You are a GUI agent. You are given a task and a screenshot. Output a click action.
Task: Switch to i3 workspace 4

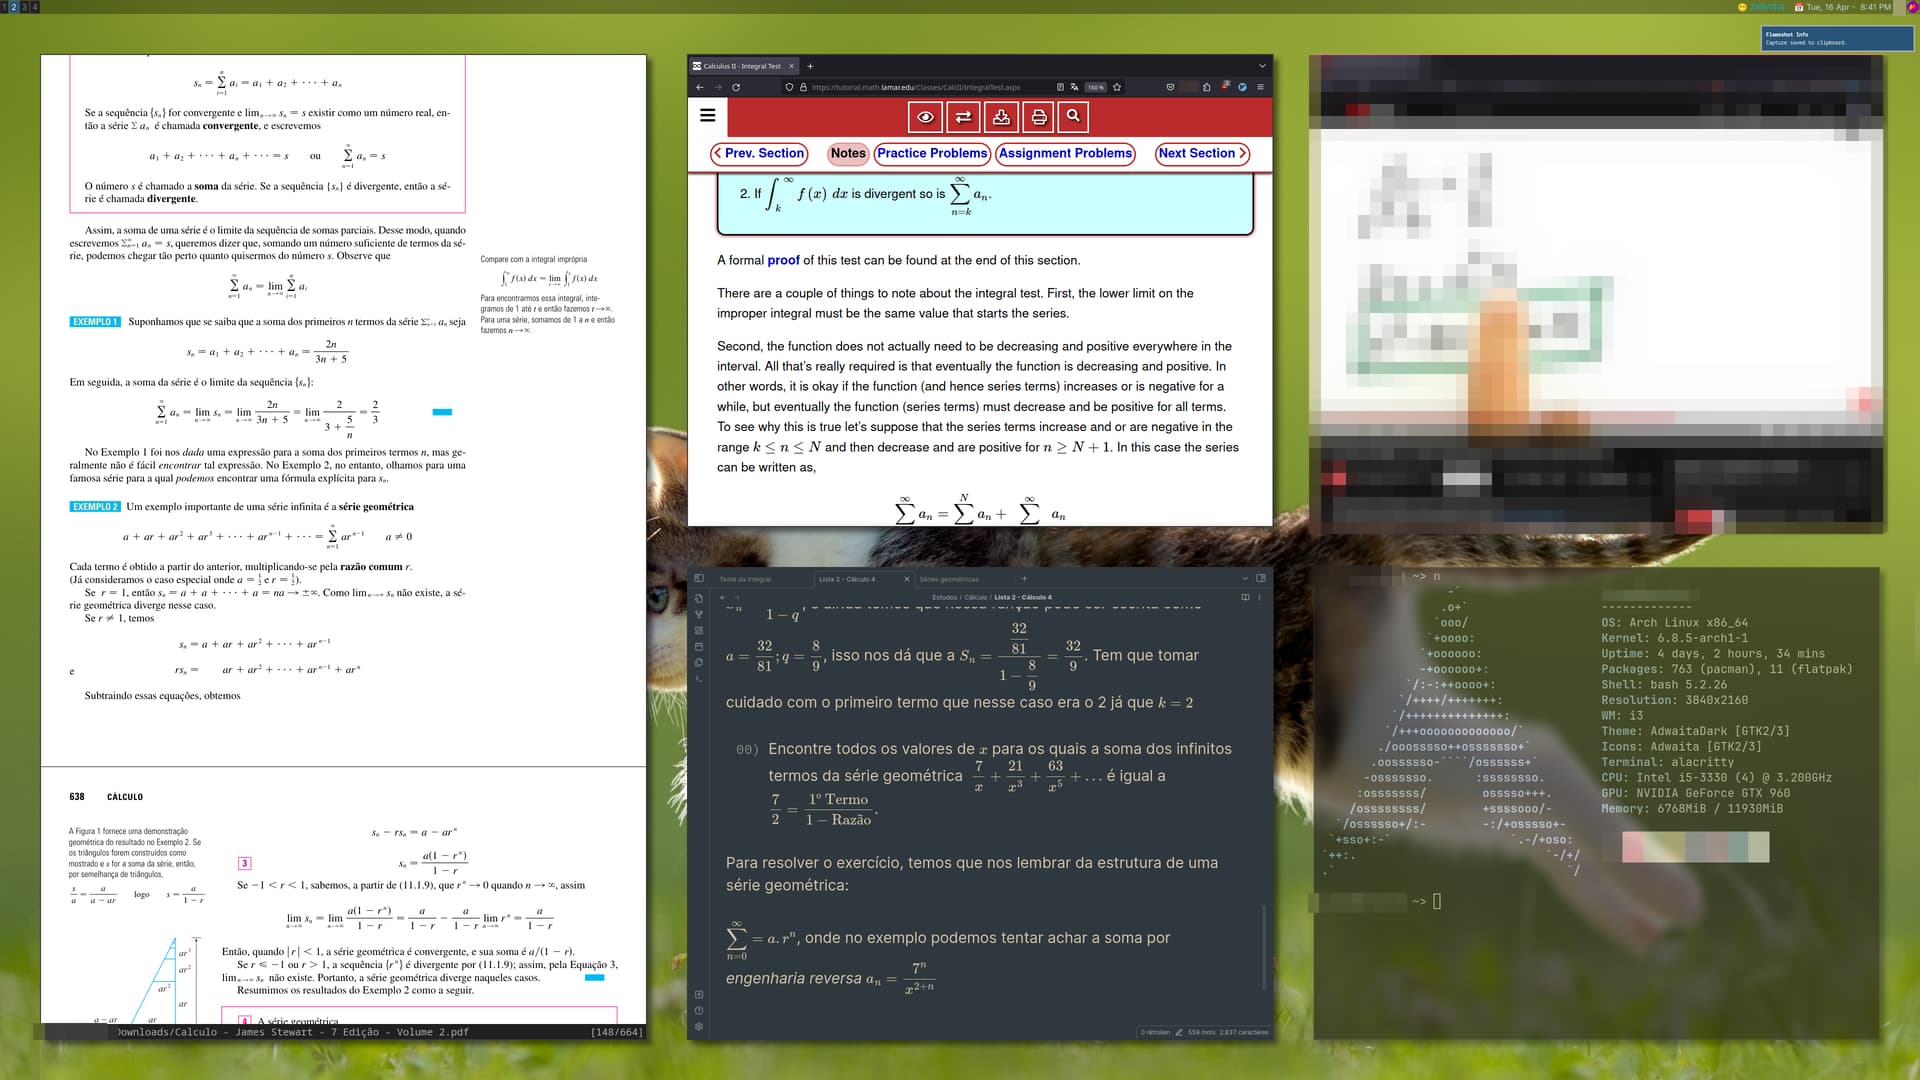click(x=35, y=7)
